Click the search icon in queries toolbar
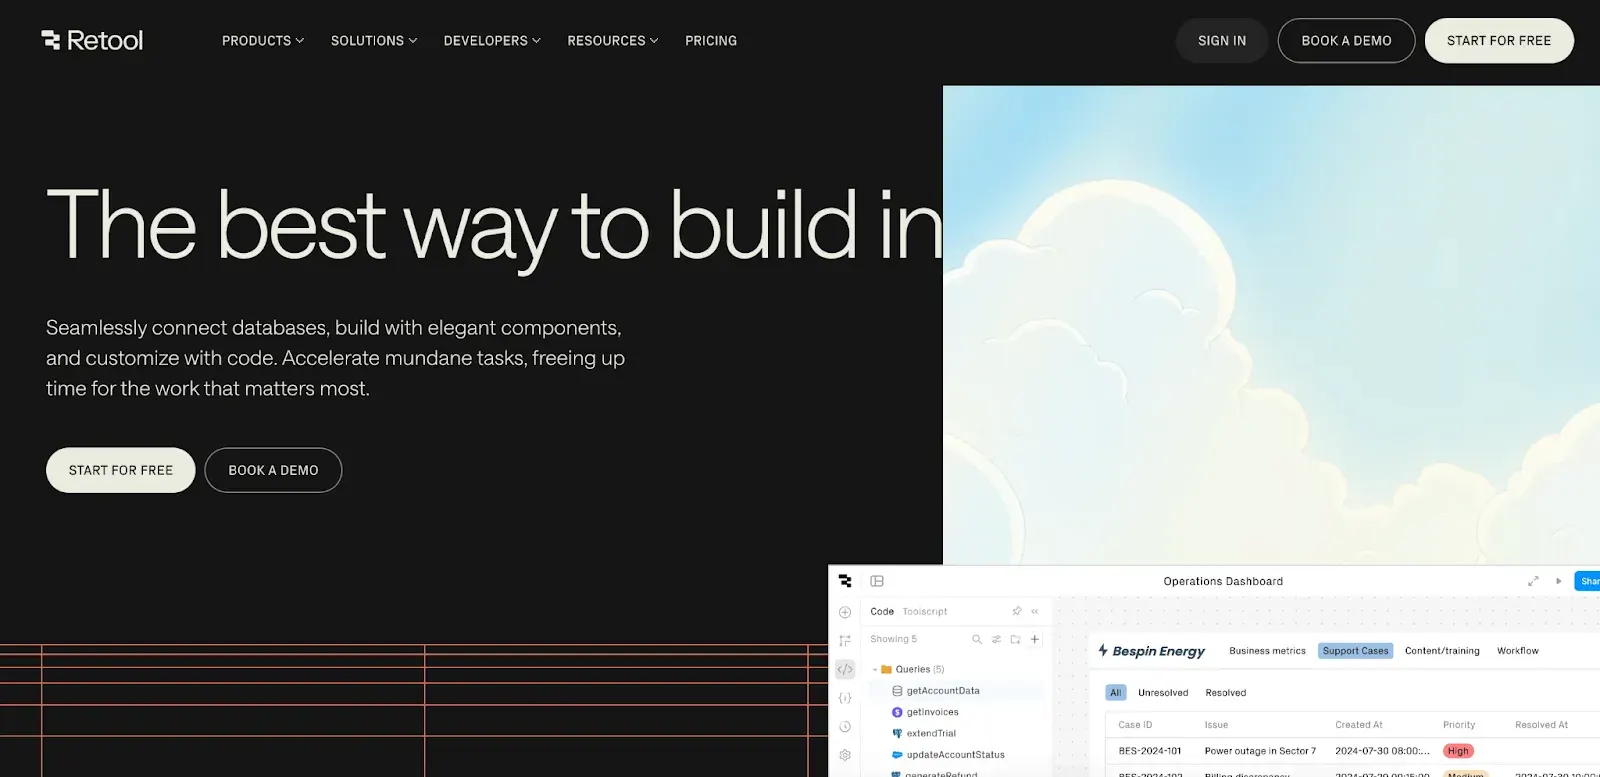Screen dimensions: 1600x777 coord(977,639)
